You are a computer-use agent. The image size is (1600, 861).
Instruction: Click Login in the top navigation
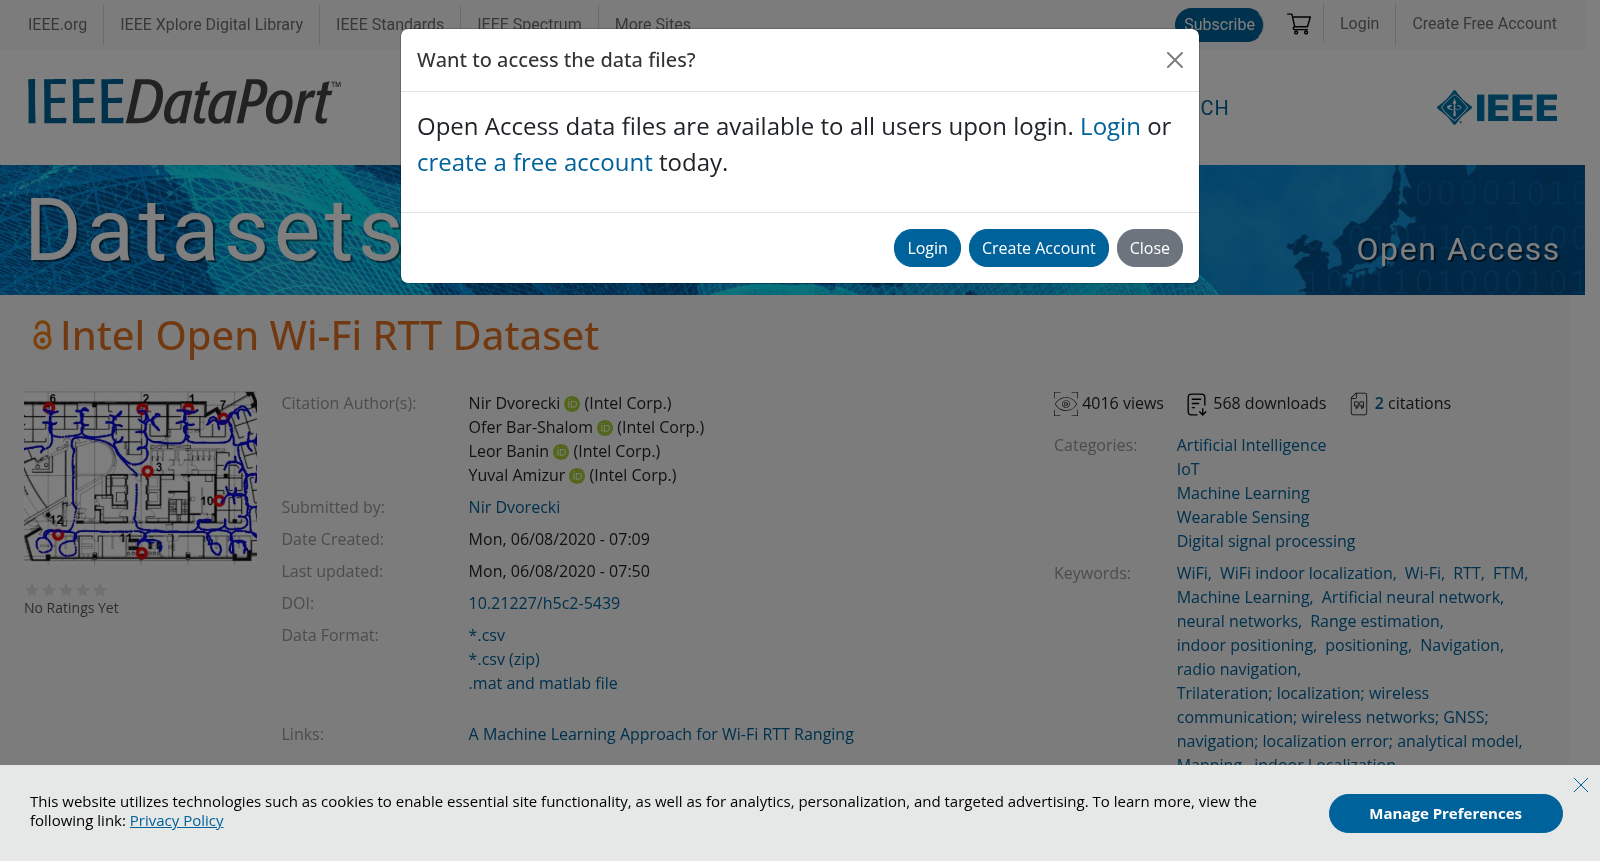tap(1359, 24)
